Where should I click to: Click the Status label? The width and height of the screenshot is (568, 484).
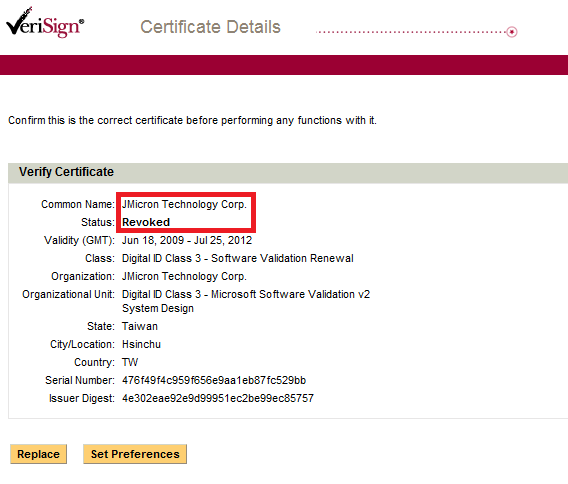pyautogui.click(x=98, y=222)
